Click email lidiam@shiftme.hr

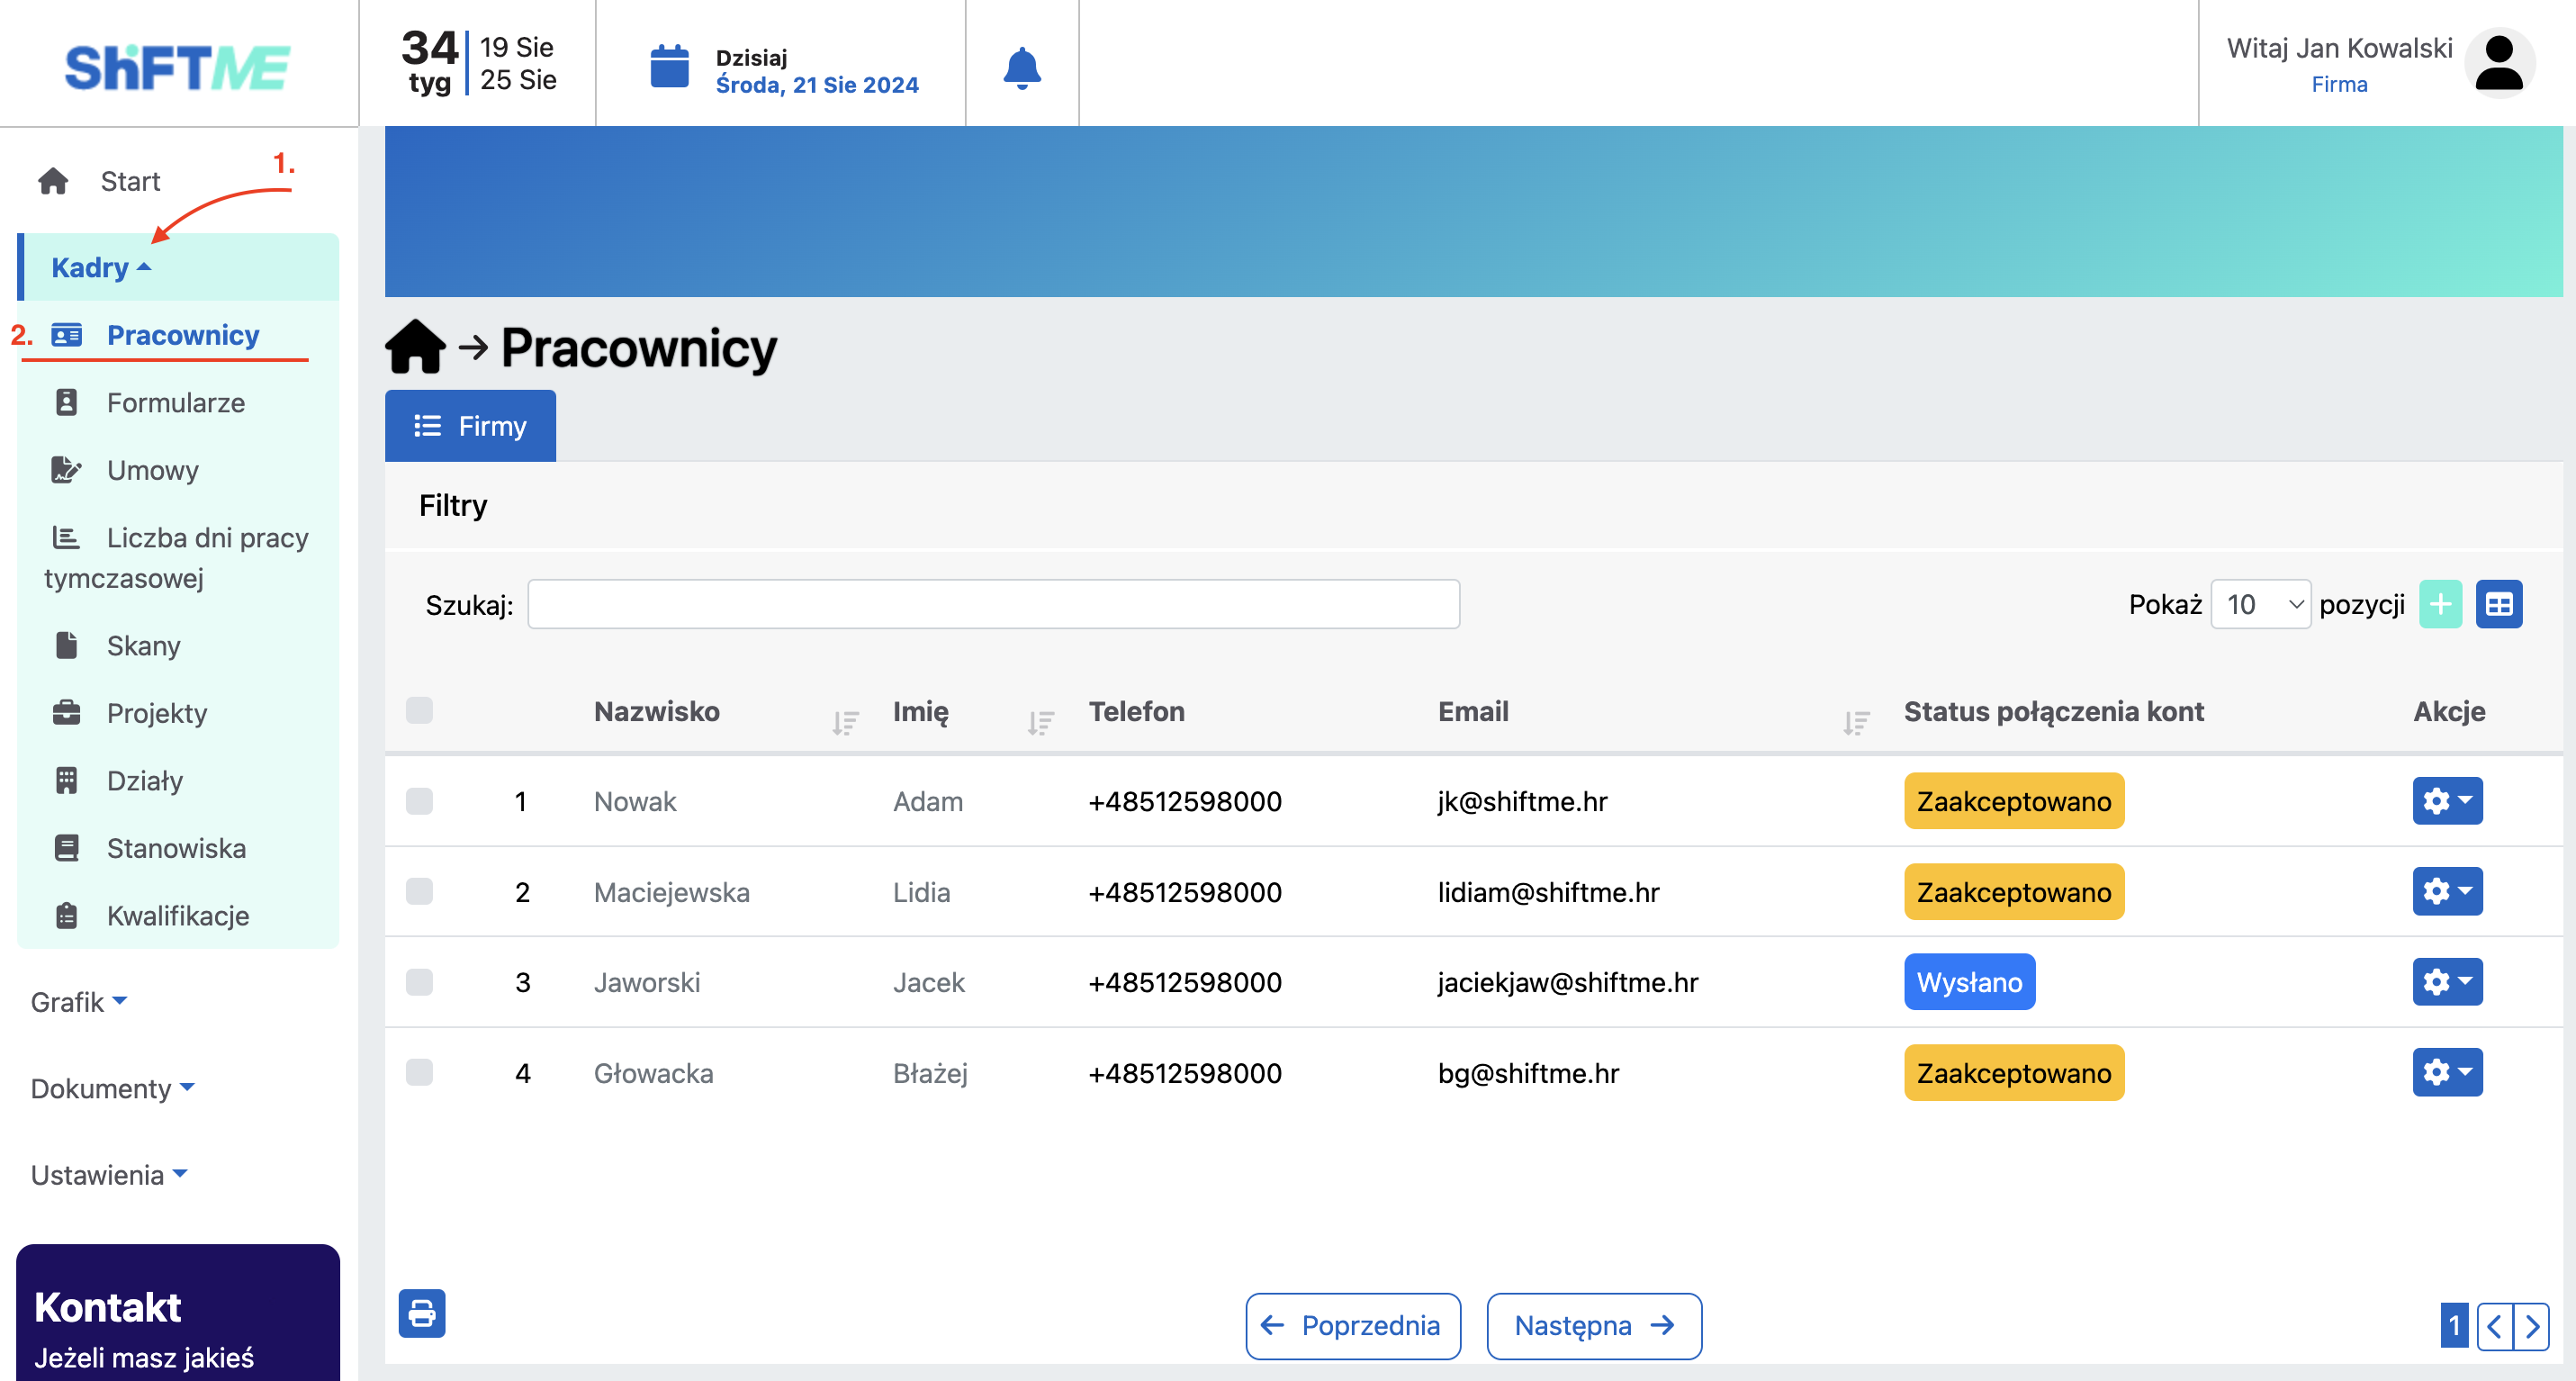(1548, 892)
